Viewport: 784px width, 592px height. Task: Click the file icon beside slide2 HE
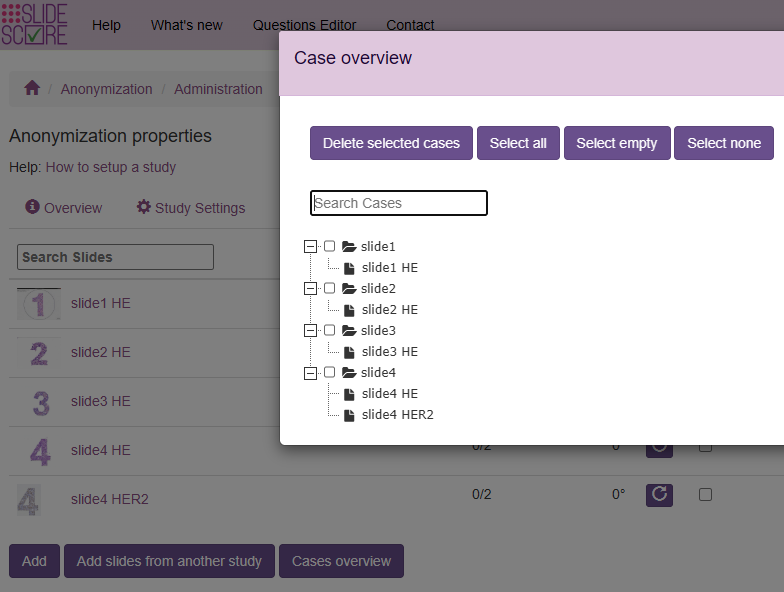349,310
